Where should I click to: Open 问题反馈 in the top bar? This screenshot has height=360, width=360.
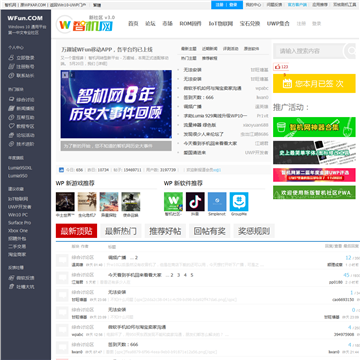[x=274, y=5]
